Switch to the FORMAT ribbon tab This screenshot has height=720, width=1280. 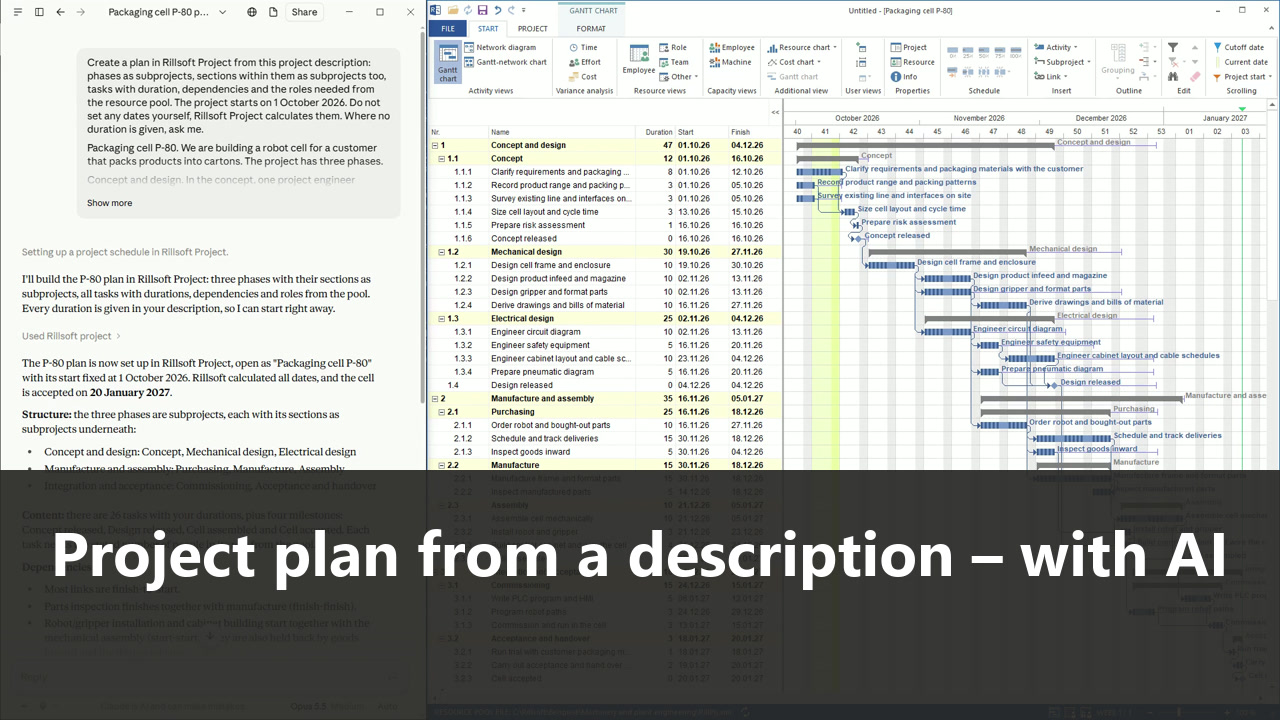tap(591, 29)
